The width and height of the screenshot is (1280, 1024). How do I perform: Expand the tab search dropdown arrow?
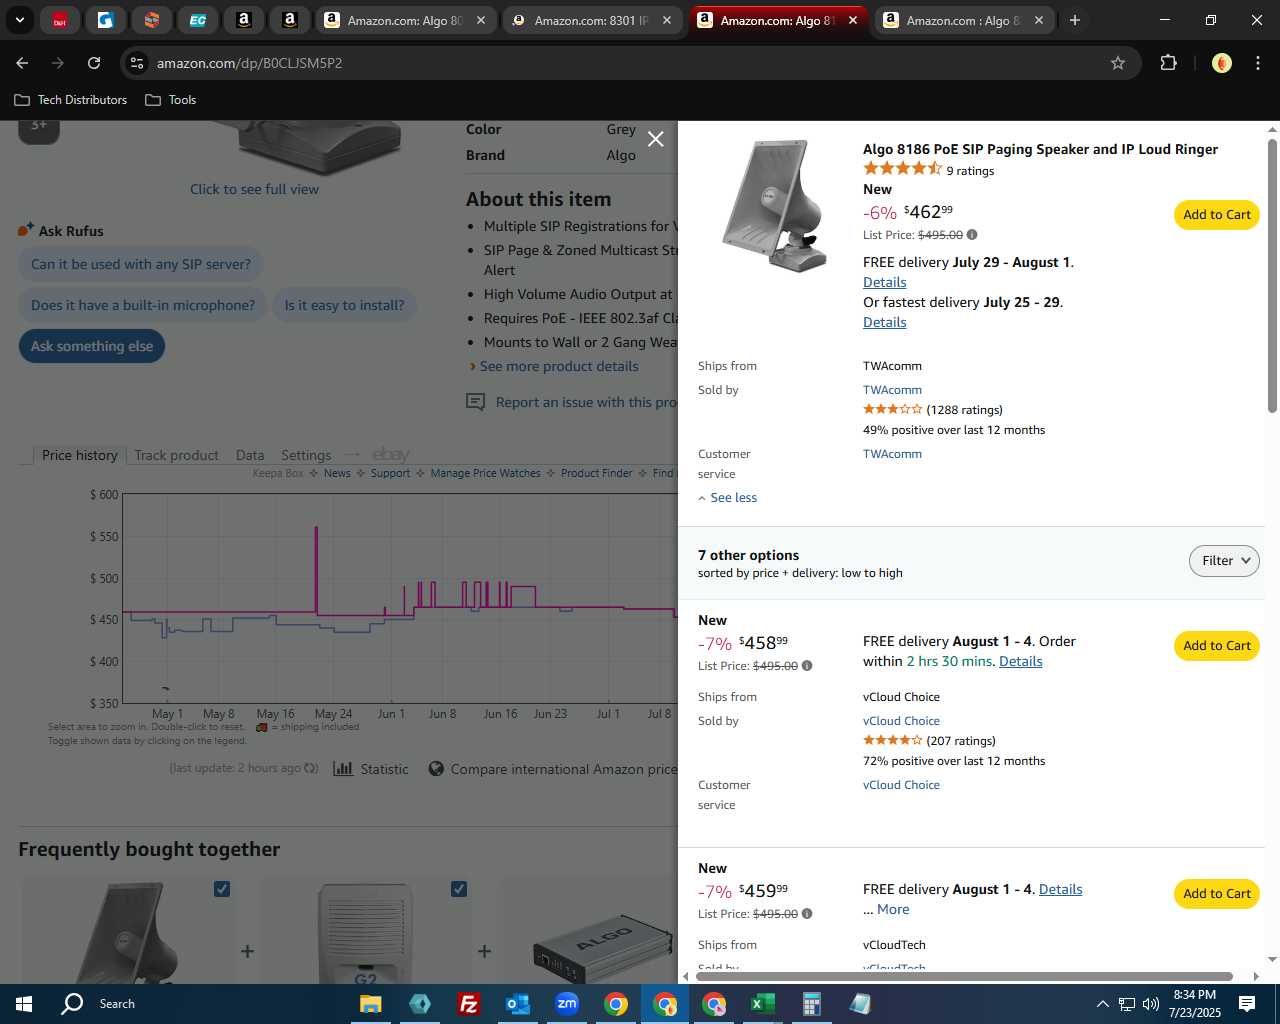coord(19,20)
